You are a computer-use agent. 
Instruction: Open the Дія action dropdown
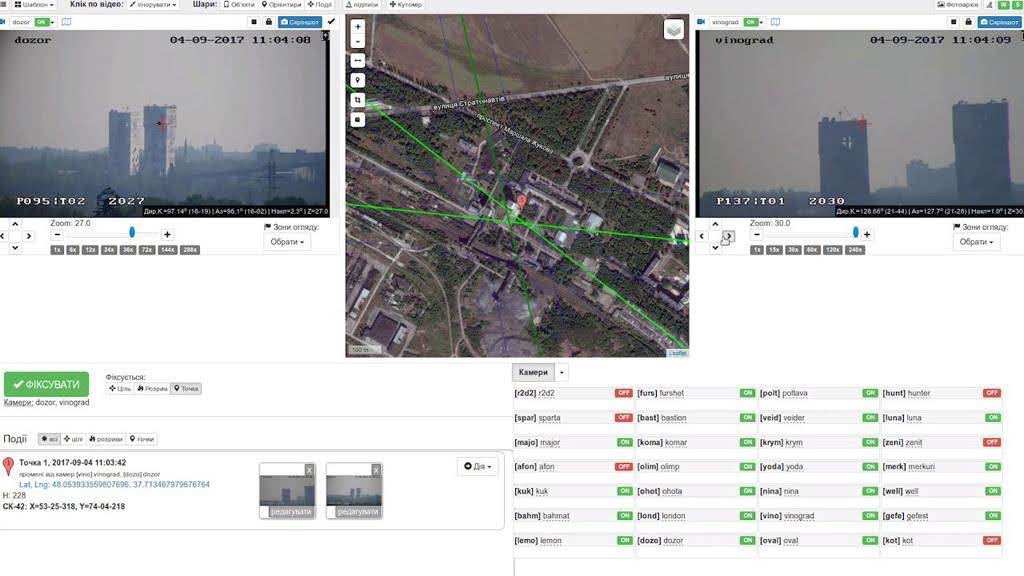click(x=477, y=466)
